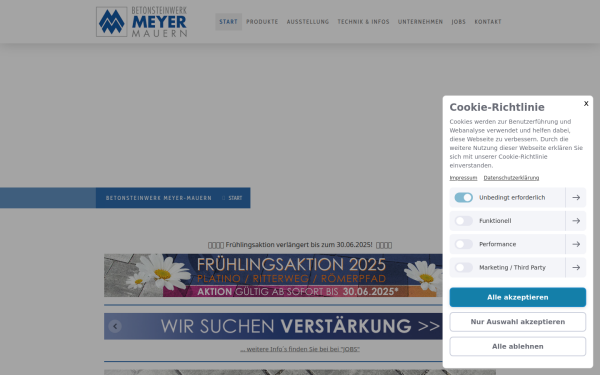Viewport: 600px width, 375px height.
Task: Click the Wir suchen Verstärkung banner
Action: (273, 326)
